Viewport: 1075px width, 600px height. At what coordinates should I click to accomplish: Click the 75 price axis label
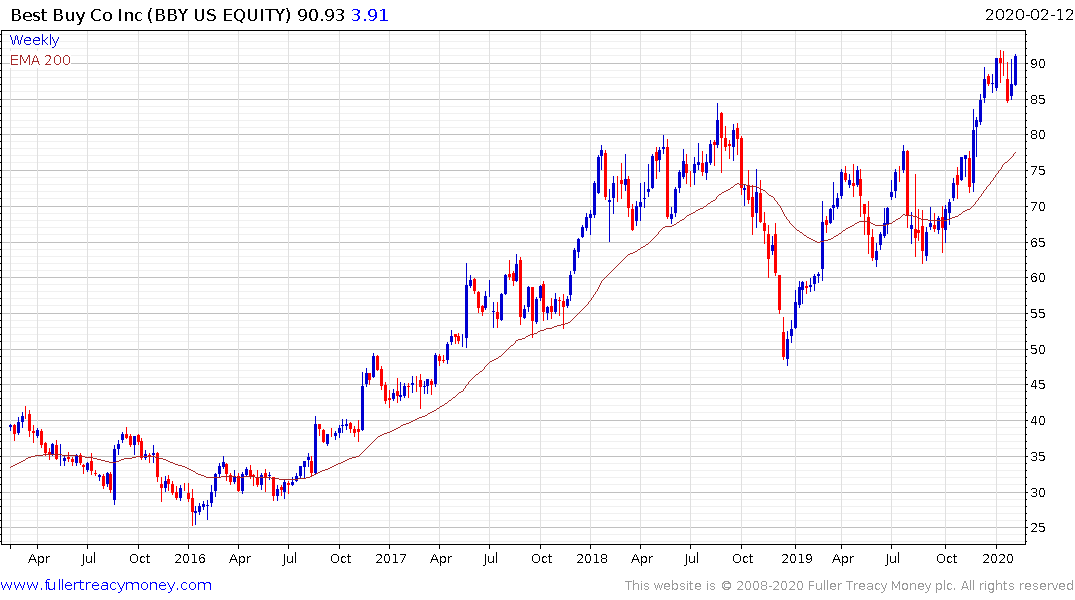1038,171
